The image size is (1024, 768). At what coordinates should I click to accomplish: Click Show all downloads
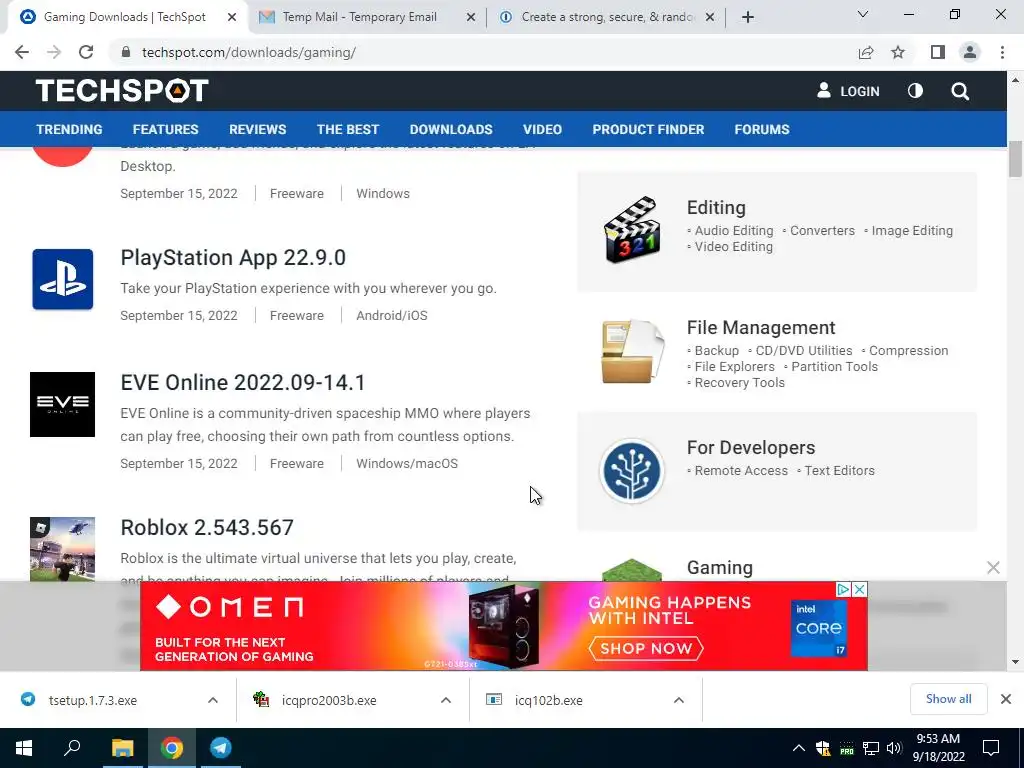[x=948, y=699]
